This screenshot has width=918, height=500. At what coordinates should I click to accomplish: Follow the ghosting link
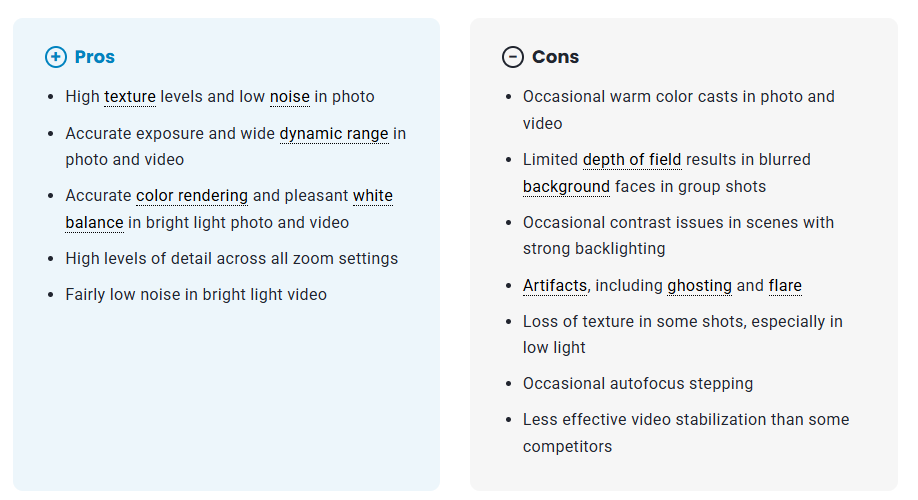(x=700, y=286)
